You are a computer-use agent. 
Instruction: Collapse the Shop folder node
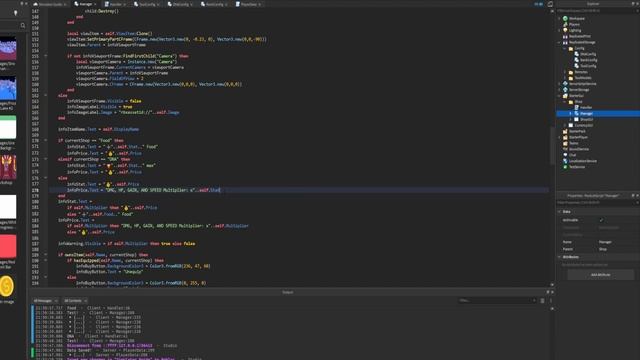565,102
